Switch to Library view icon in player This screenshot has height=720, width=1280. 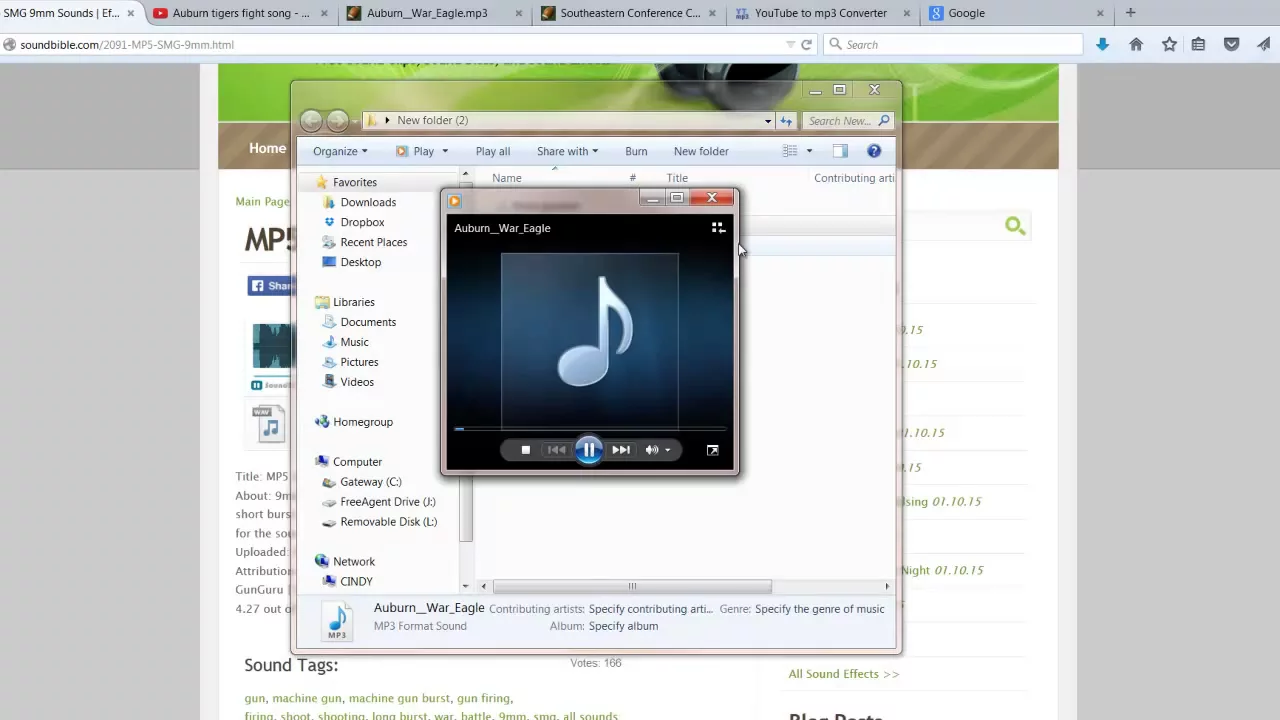point(718,228)
